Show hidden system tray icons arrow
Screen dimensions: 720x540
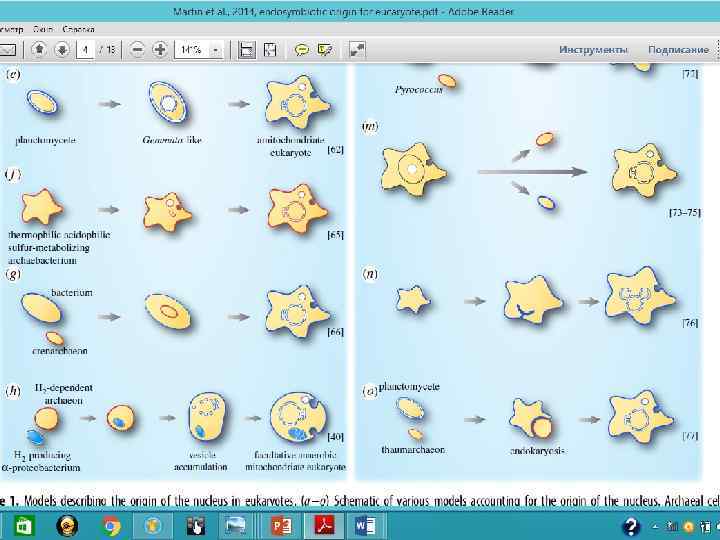656,527
